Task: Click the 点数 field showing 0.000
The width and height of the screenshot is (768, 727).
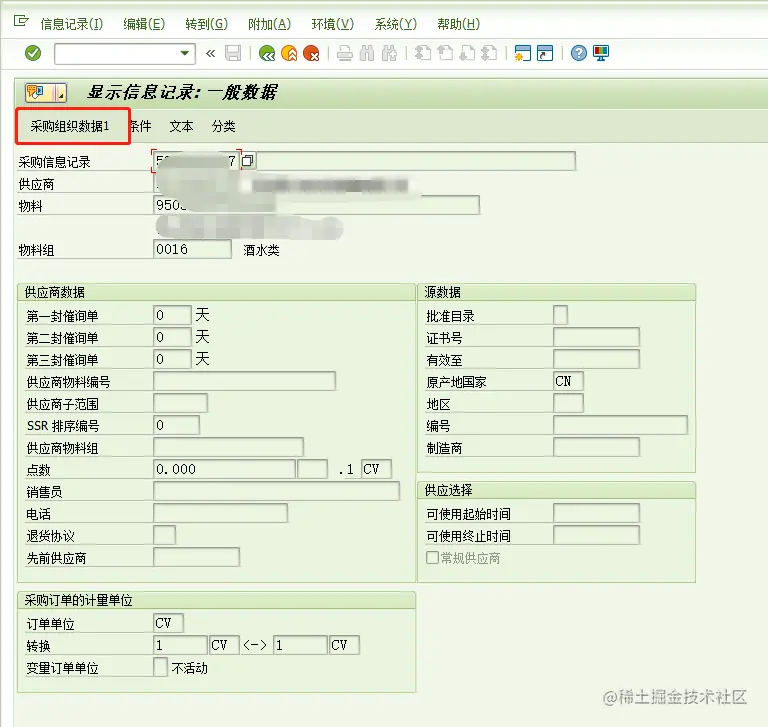Action: coord(224,469)
